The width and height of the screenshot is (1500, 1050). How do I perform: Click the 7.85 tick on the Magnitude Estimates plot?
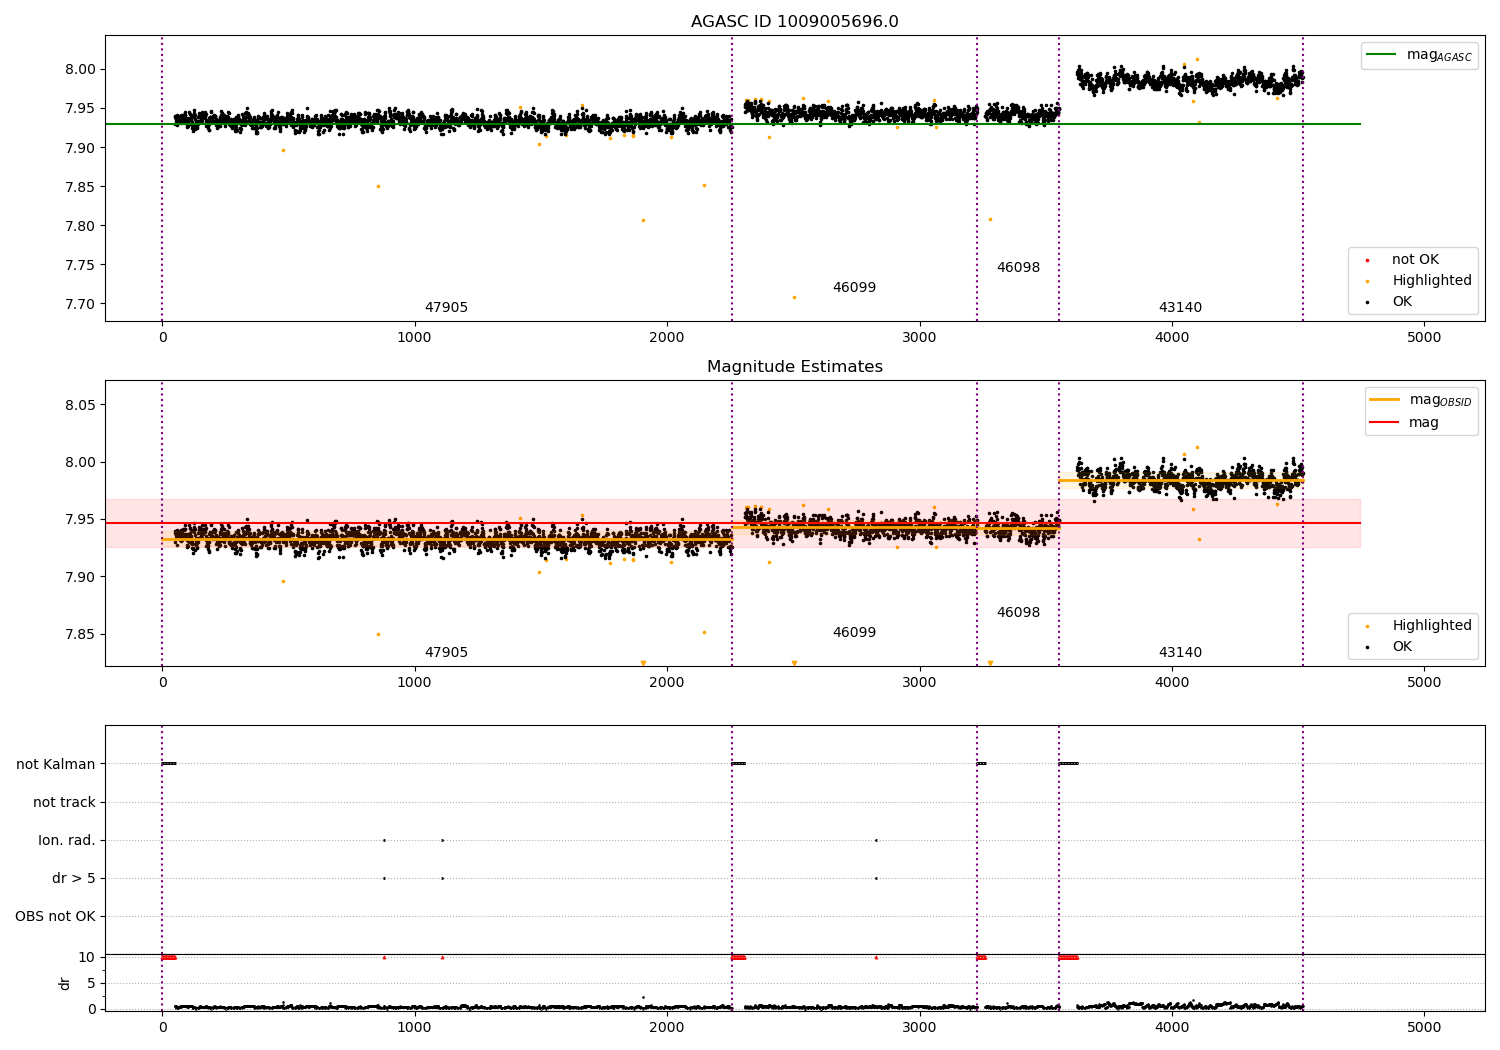(x=80, y=634)
